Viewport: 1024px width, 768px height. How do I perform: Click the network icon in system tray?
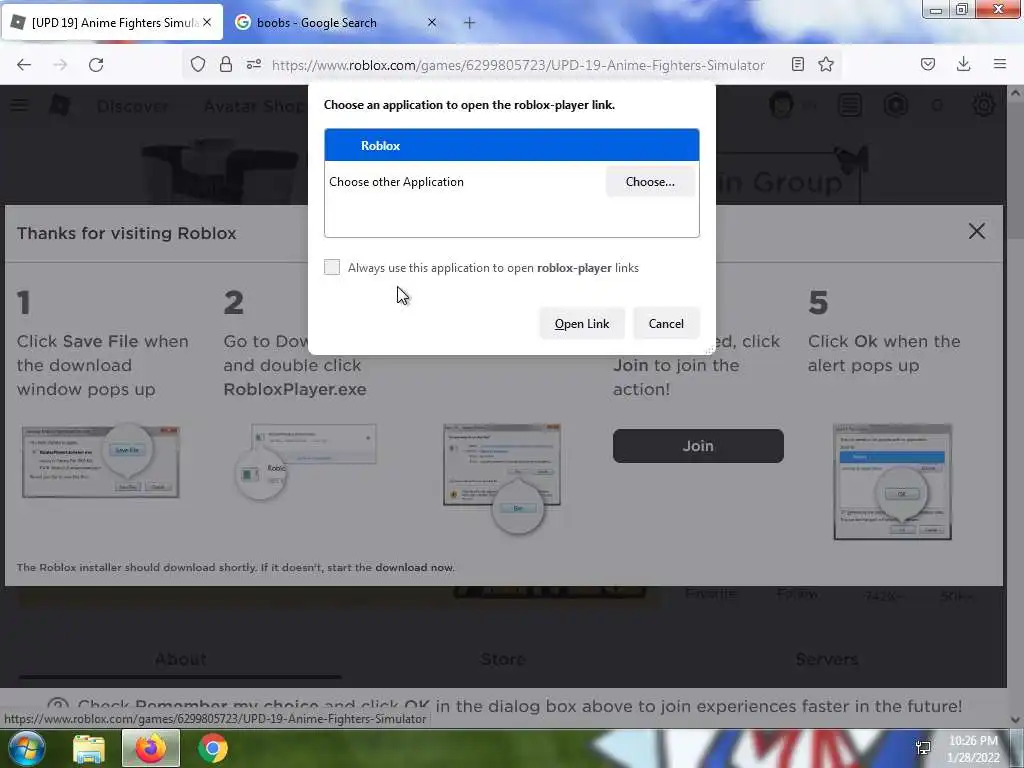click(x=923, y=748)
